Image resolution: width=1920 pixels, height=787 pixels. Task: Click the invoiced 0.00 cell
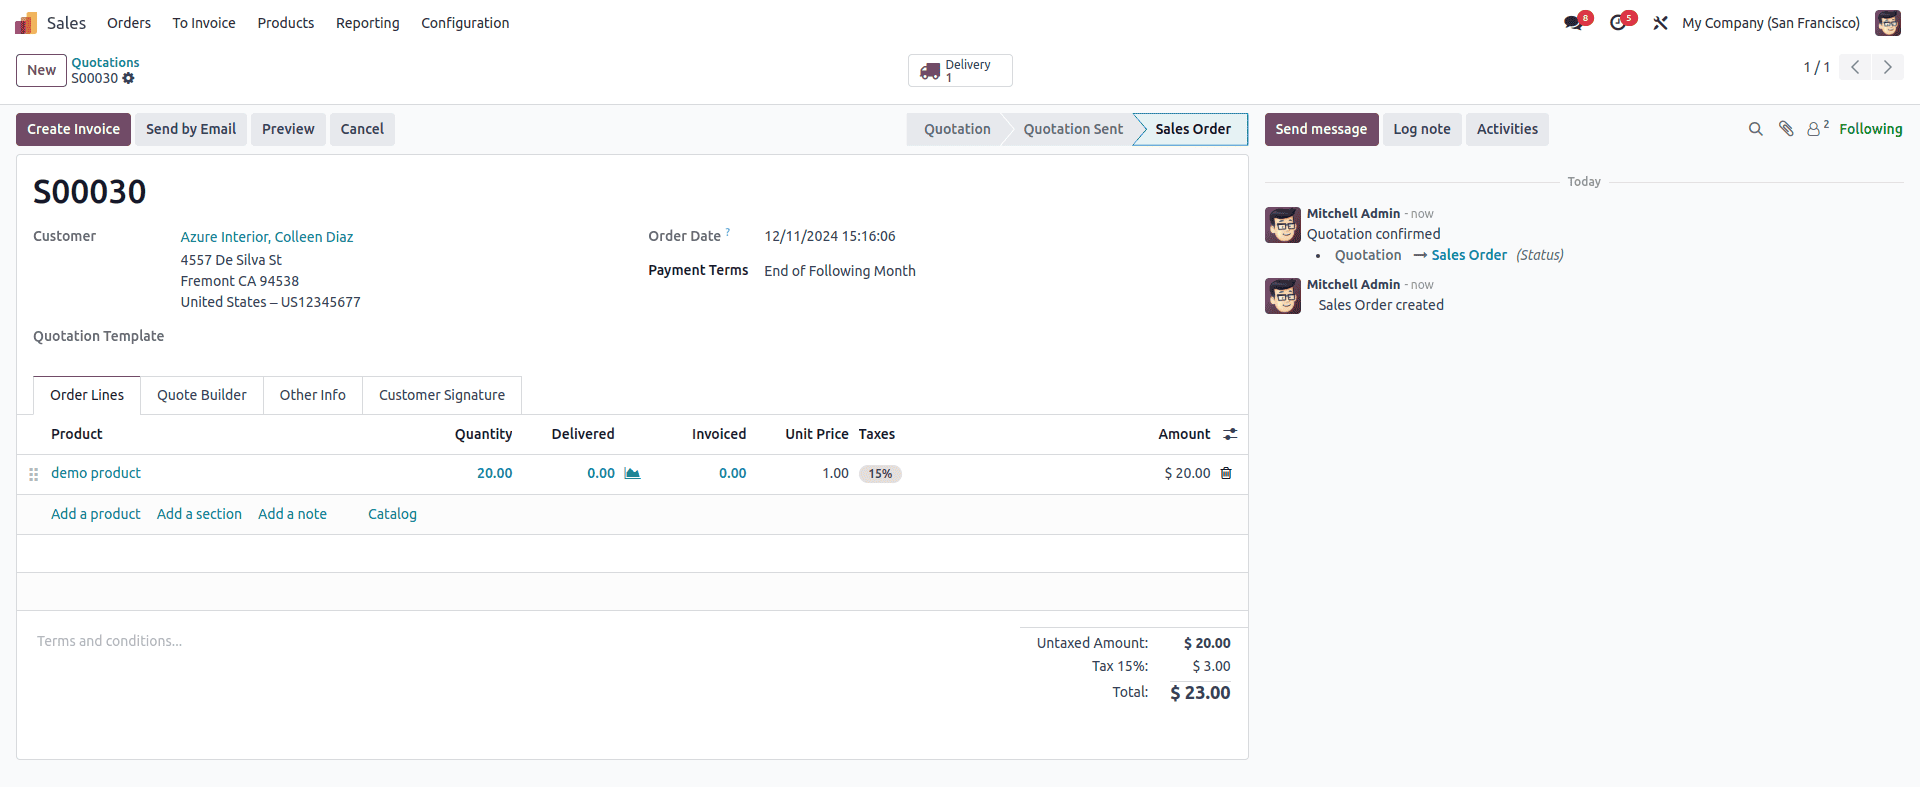tap(732, 473)
